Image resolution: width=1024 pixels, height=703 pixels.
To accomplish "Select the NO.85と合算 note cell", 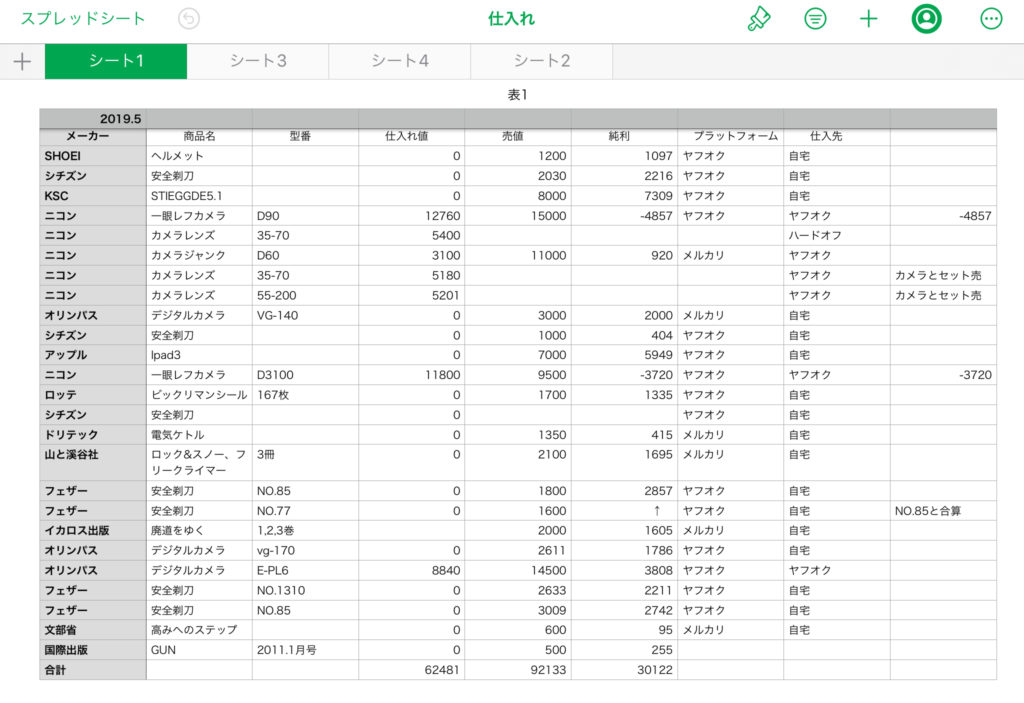I will (943, 511).
